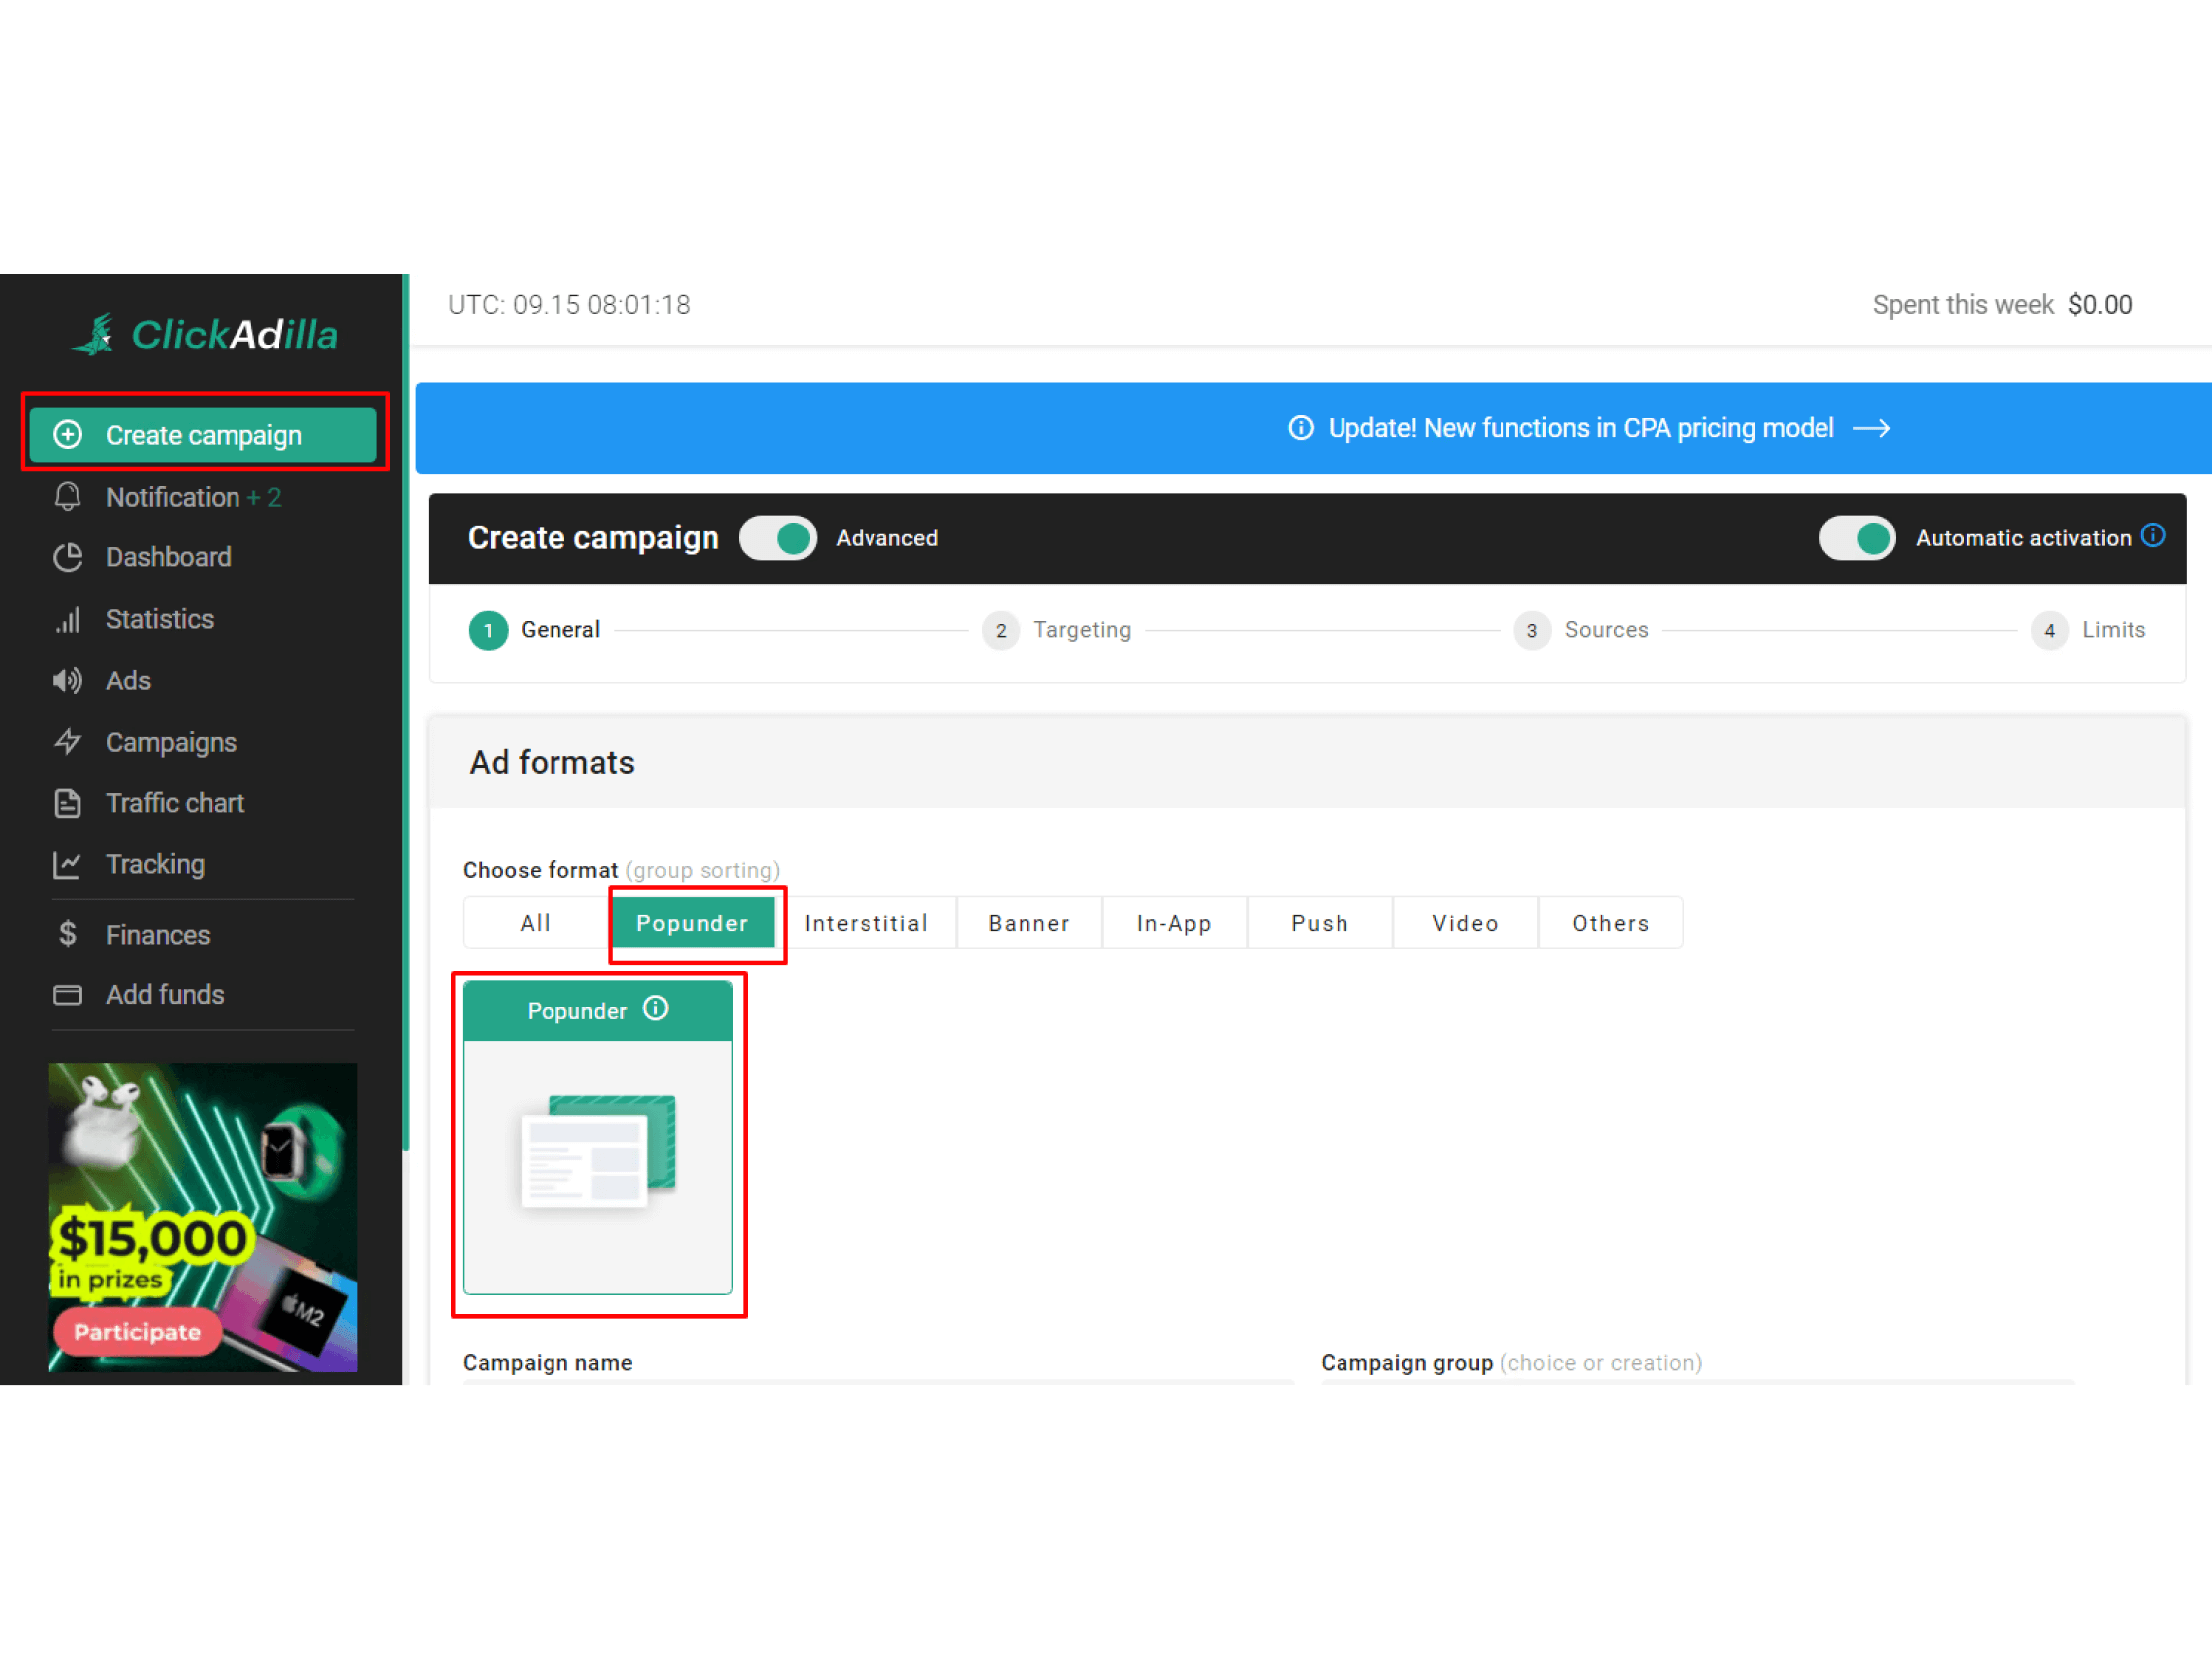Select the Interstitial format tab
The width and height of the screenshot is (2212, 1659).
point(866,923)
